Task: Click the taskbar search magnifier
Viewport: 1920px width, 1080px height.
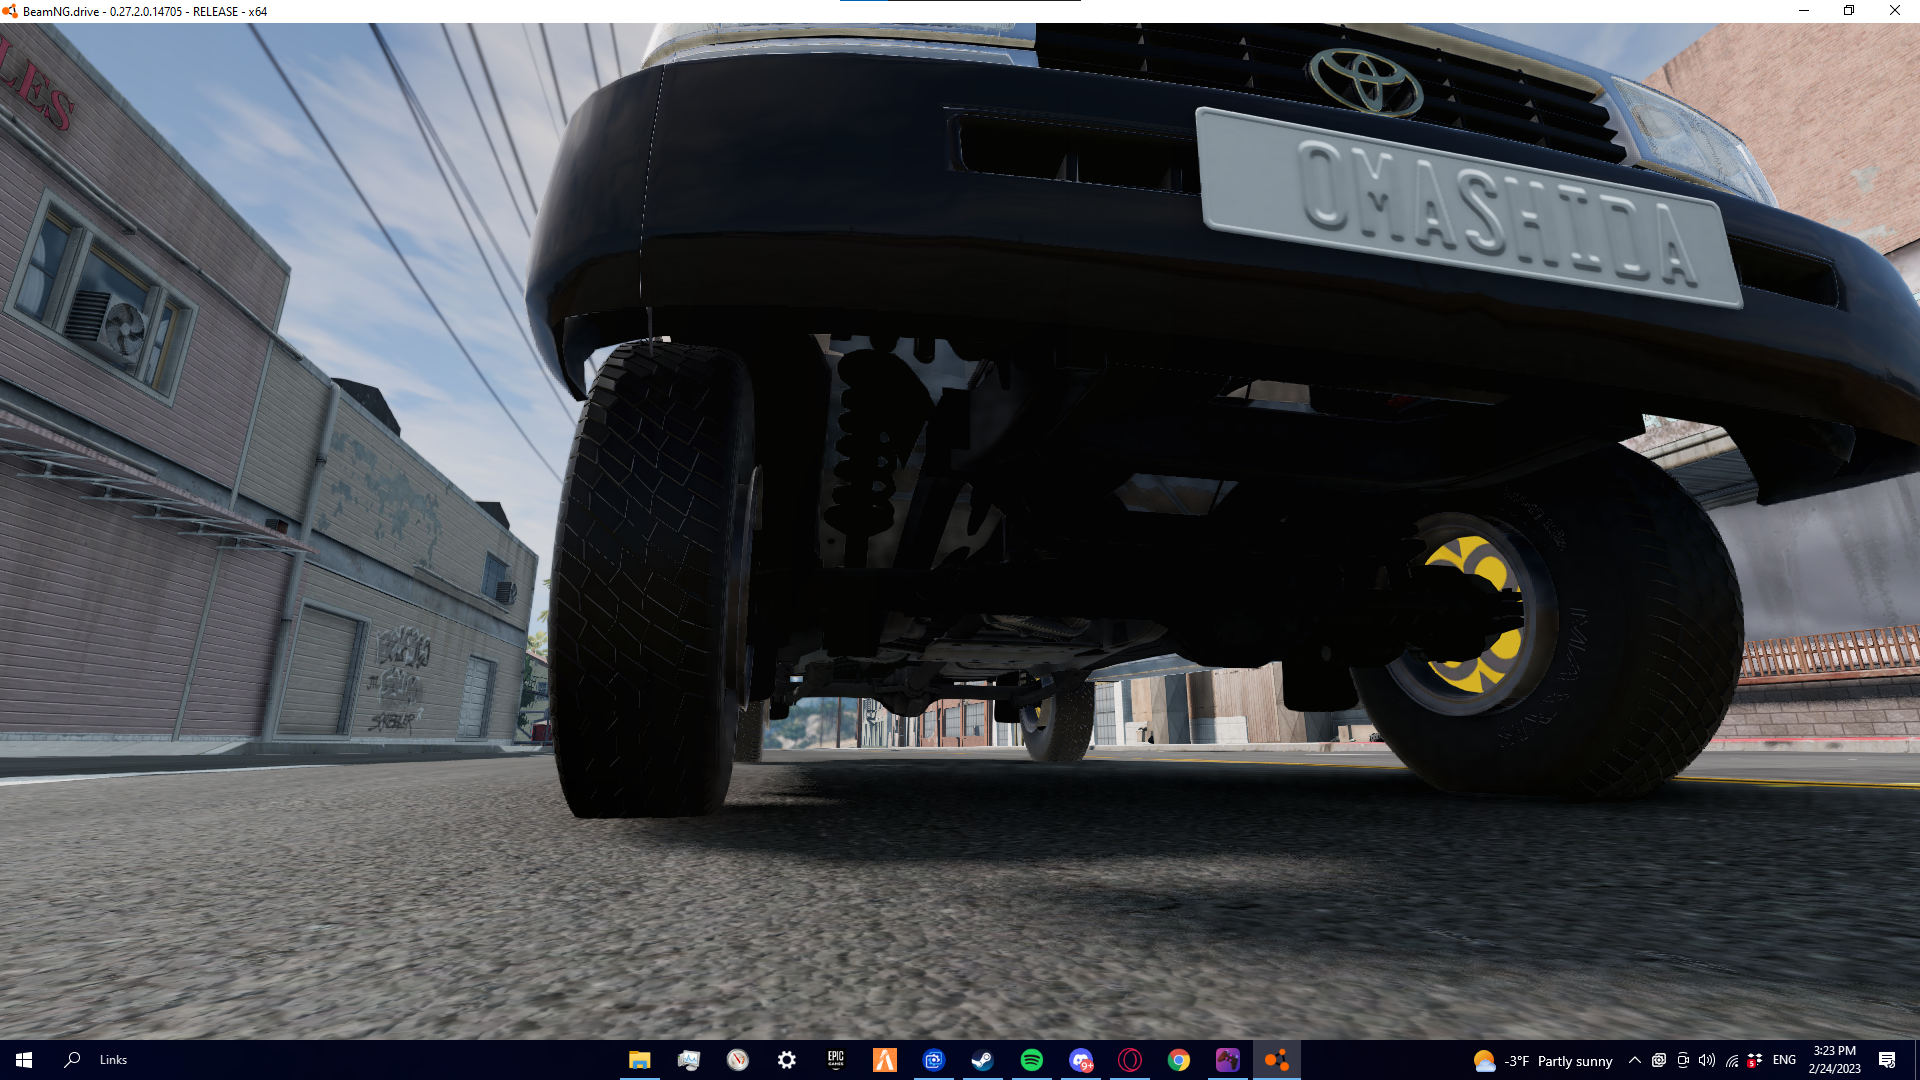Action: [72, 1060]
